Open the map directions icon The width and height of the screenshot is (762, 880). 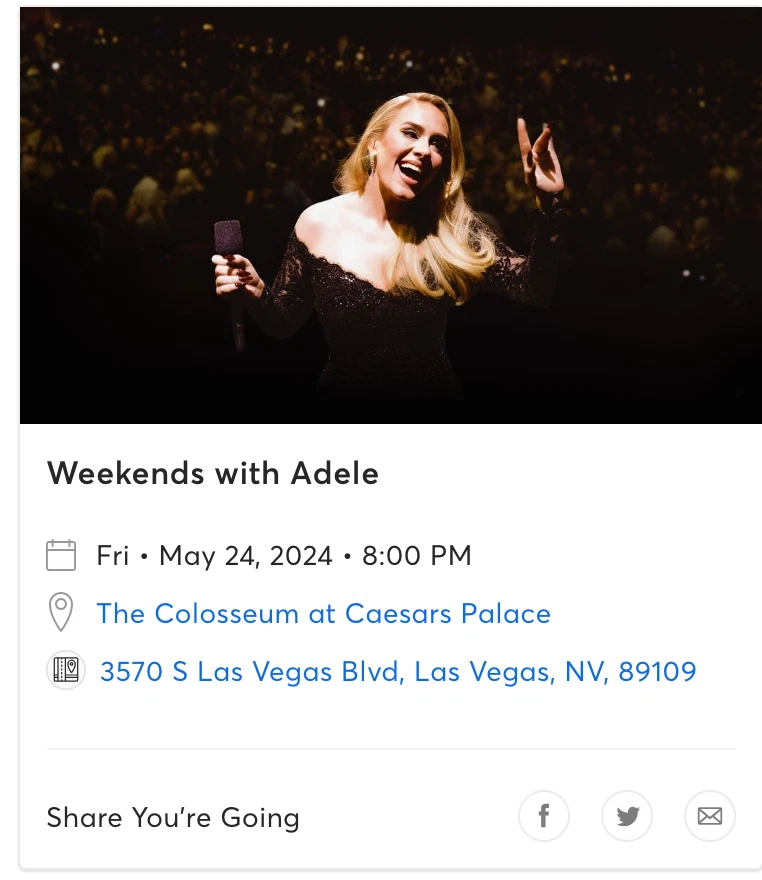(x=66, y=670)
